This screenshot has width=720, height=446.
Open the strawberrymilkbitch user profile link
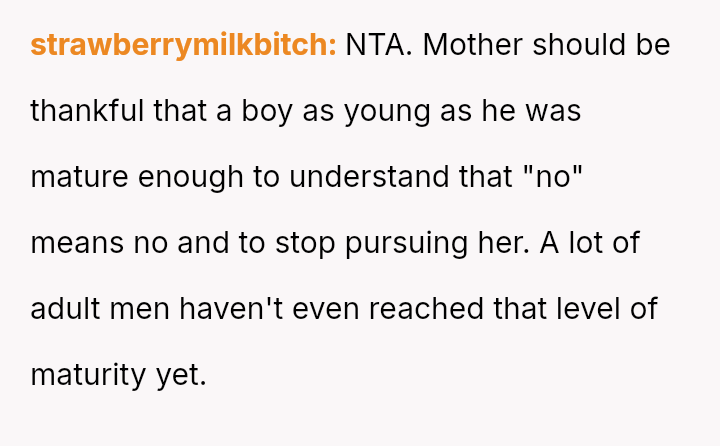click(183, 46)
